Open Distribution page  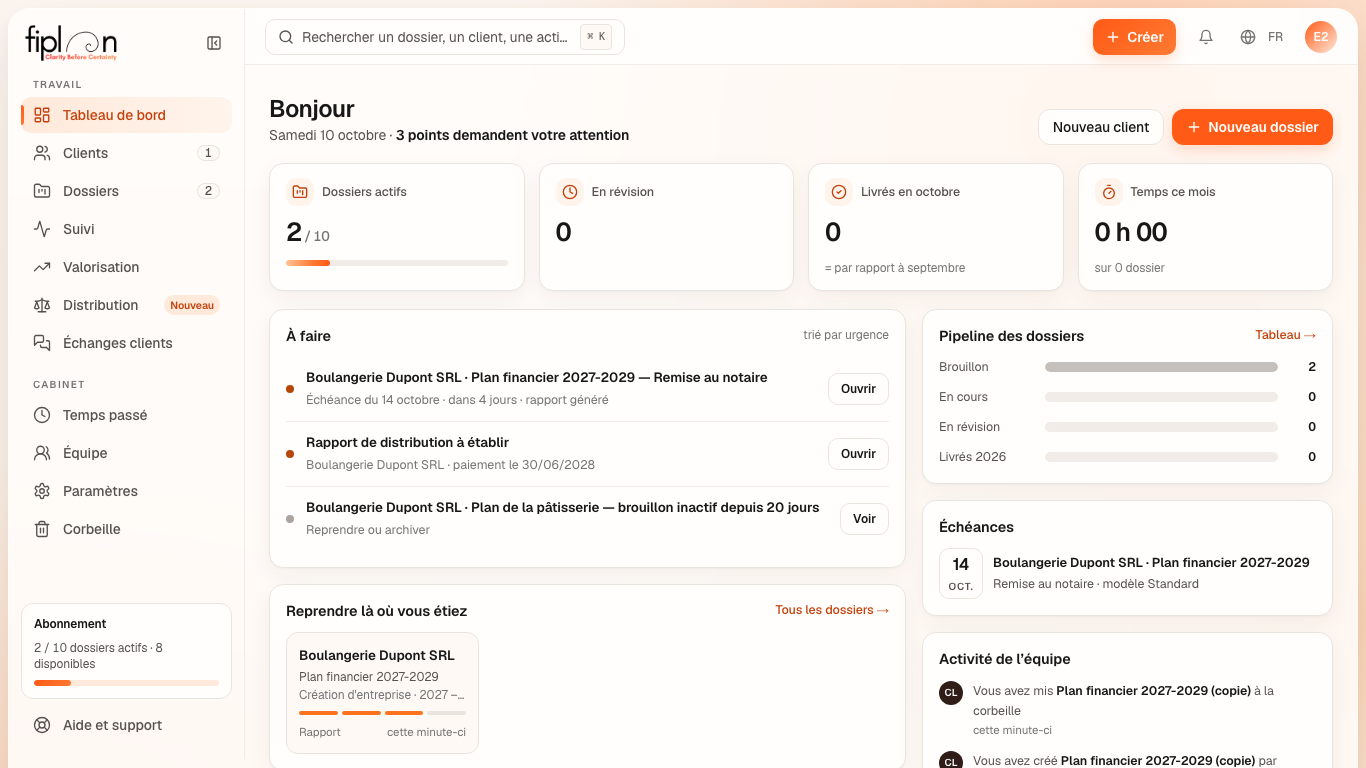[126, 305]
